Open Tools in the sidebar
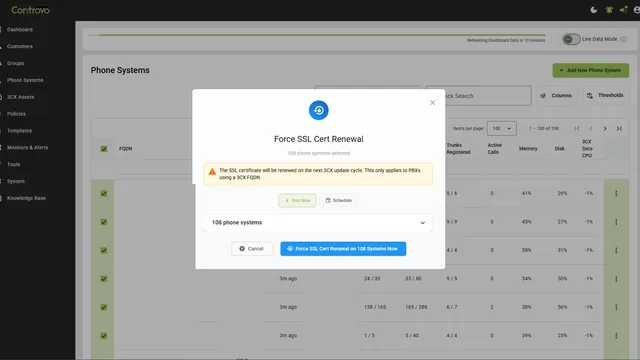Screen dimensions: 640x360 coord(13,164)
